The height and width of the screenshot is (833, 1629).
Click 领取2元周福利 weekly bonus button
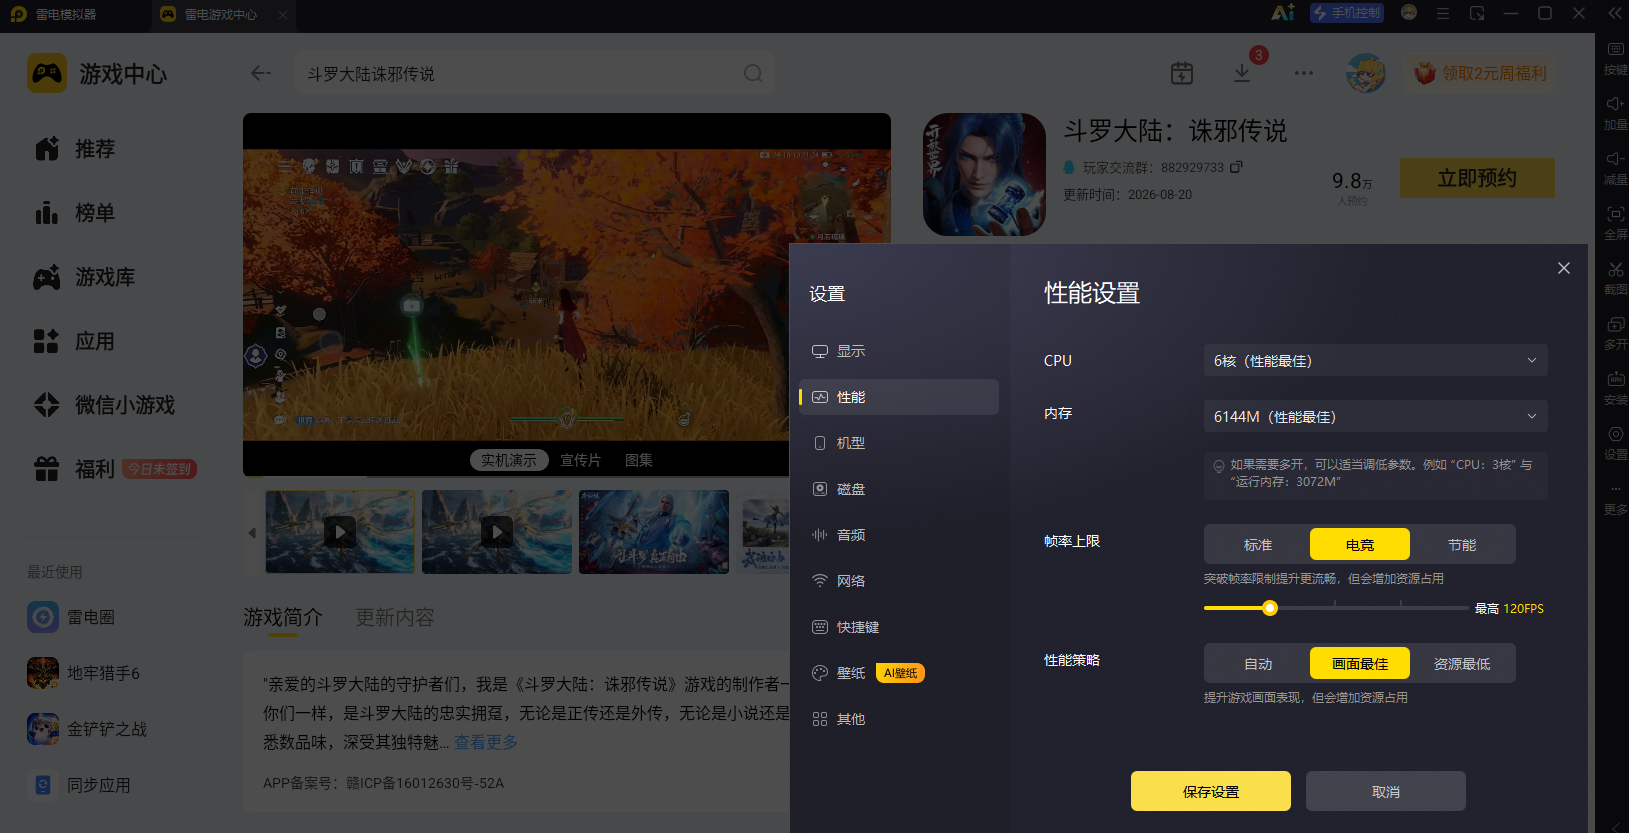pyautogui.click(x=1481, y=73)
